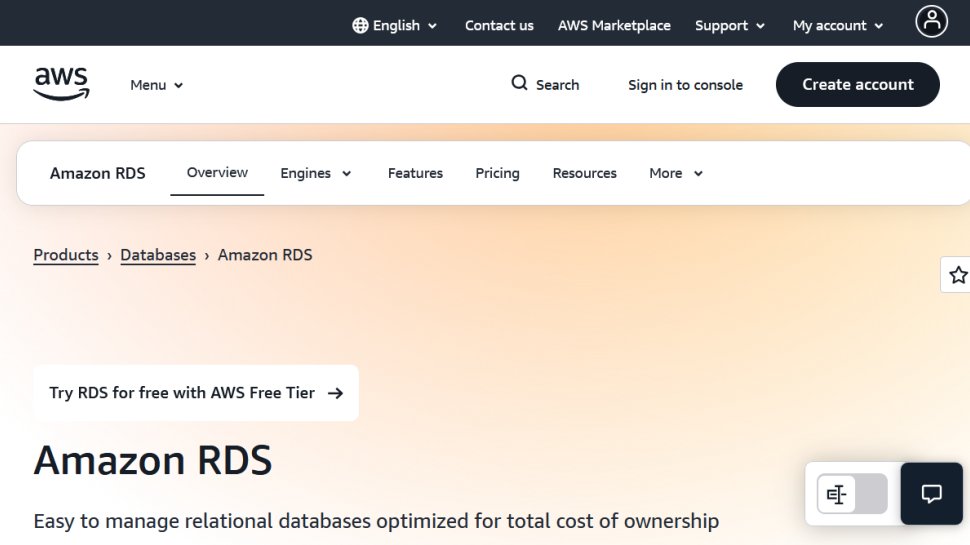Toggle the page layout switch
Screen dimensions: 970x545
pyautogui.click(x=852, y=494)
